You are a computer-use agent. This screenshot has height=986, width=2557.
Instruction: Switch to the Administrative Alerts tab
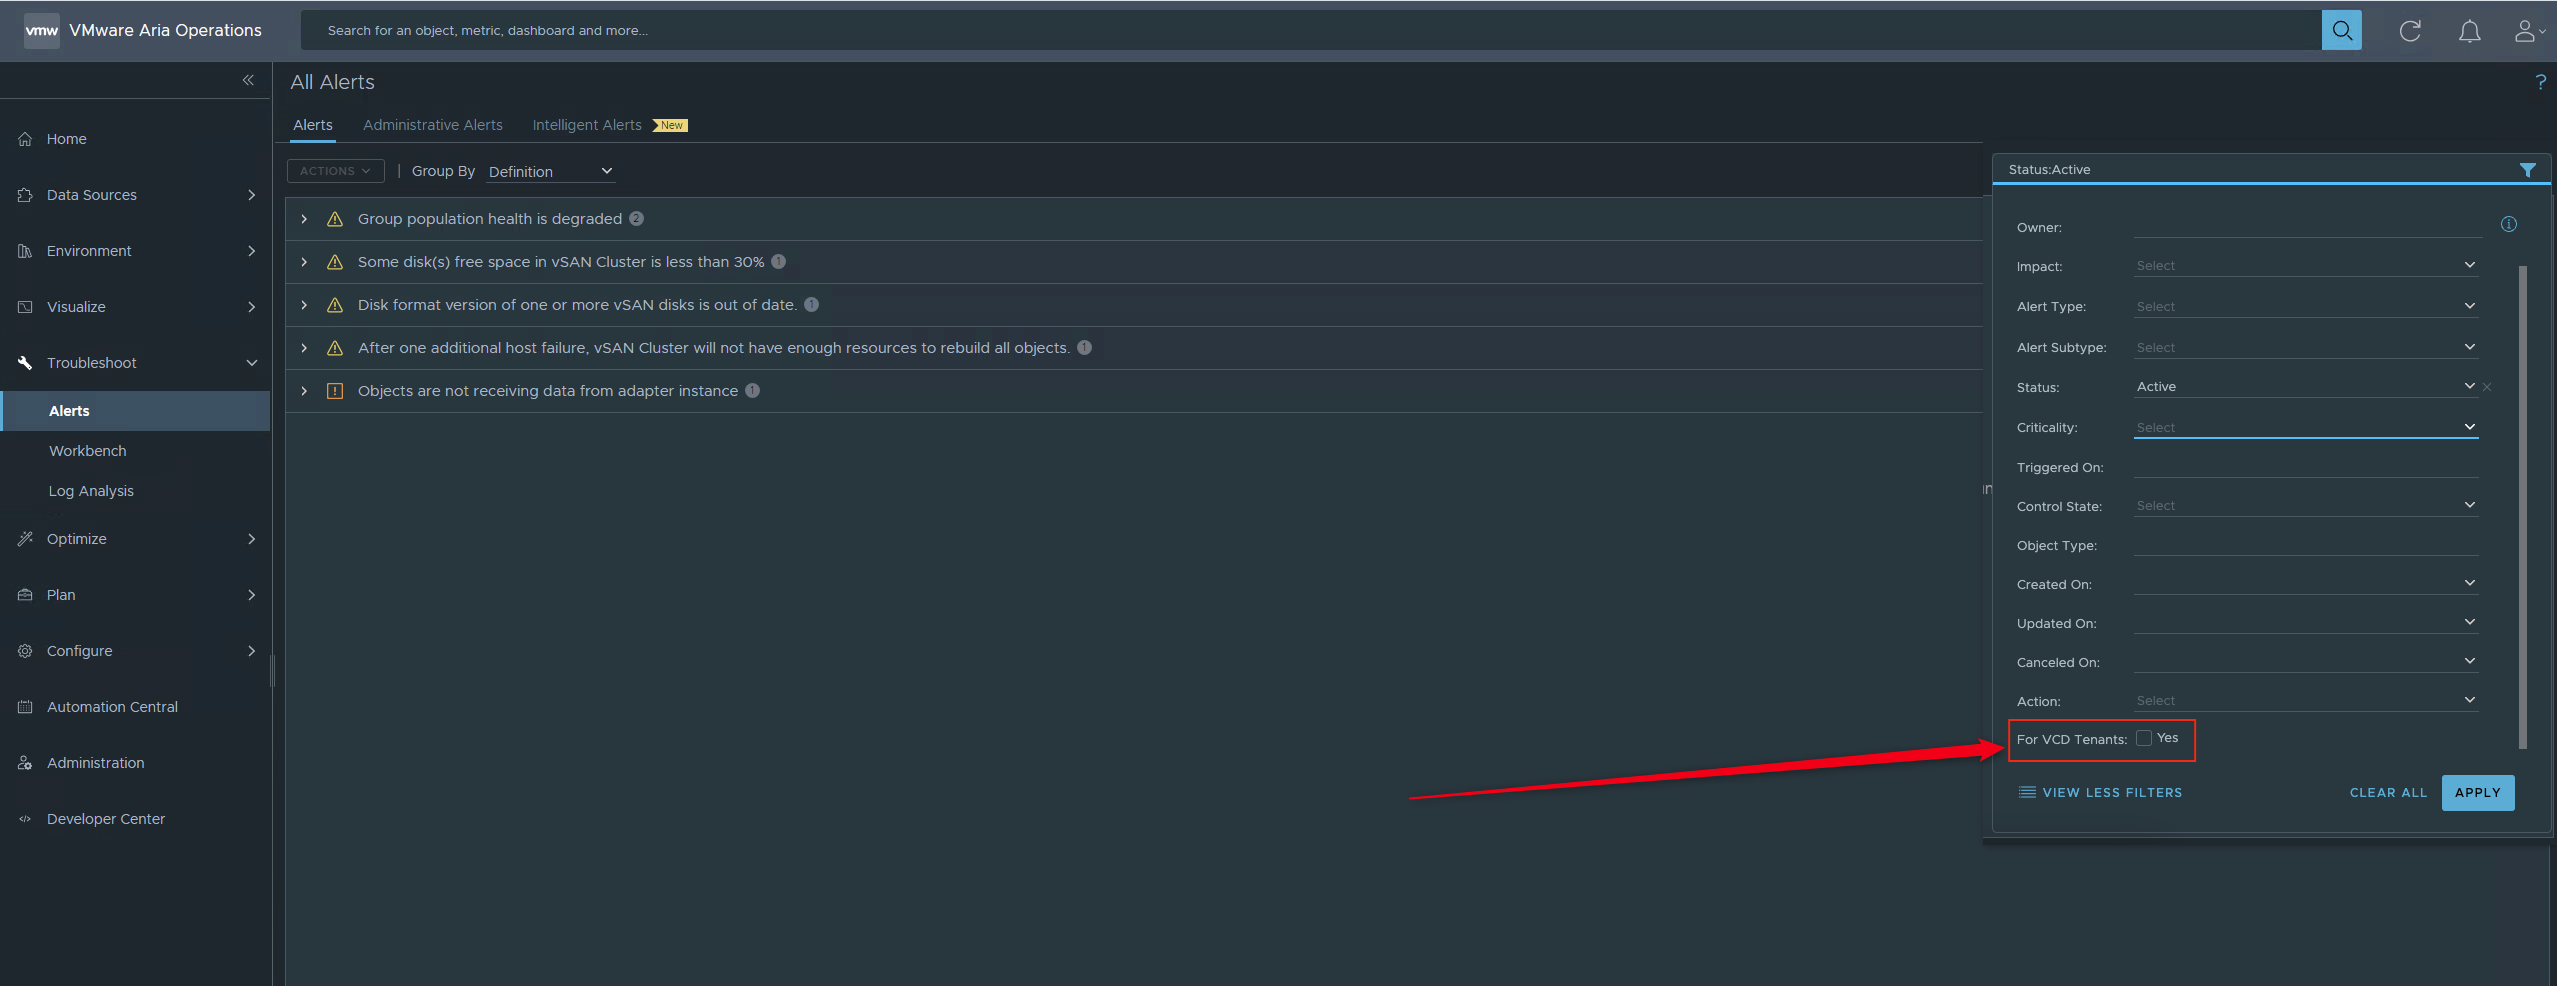tap(433, 125)
